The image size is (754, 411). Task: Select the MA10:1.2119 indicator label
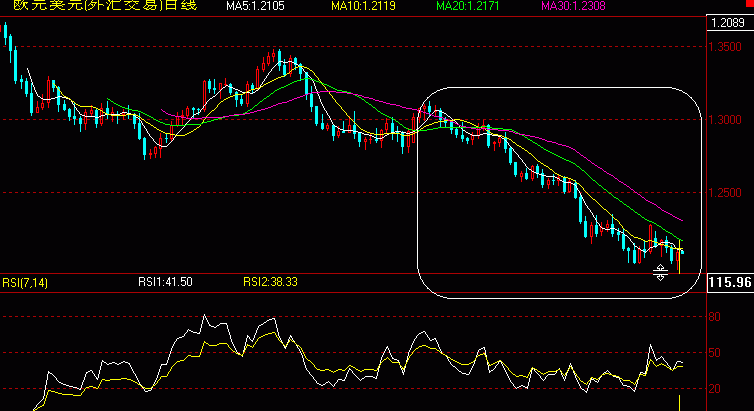tap(364, 6)
